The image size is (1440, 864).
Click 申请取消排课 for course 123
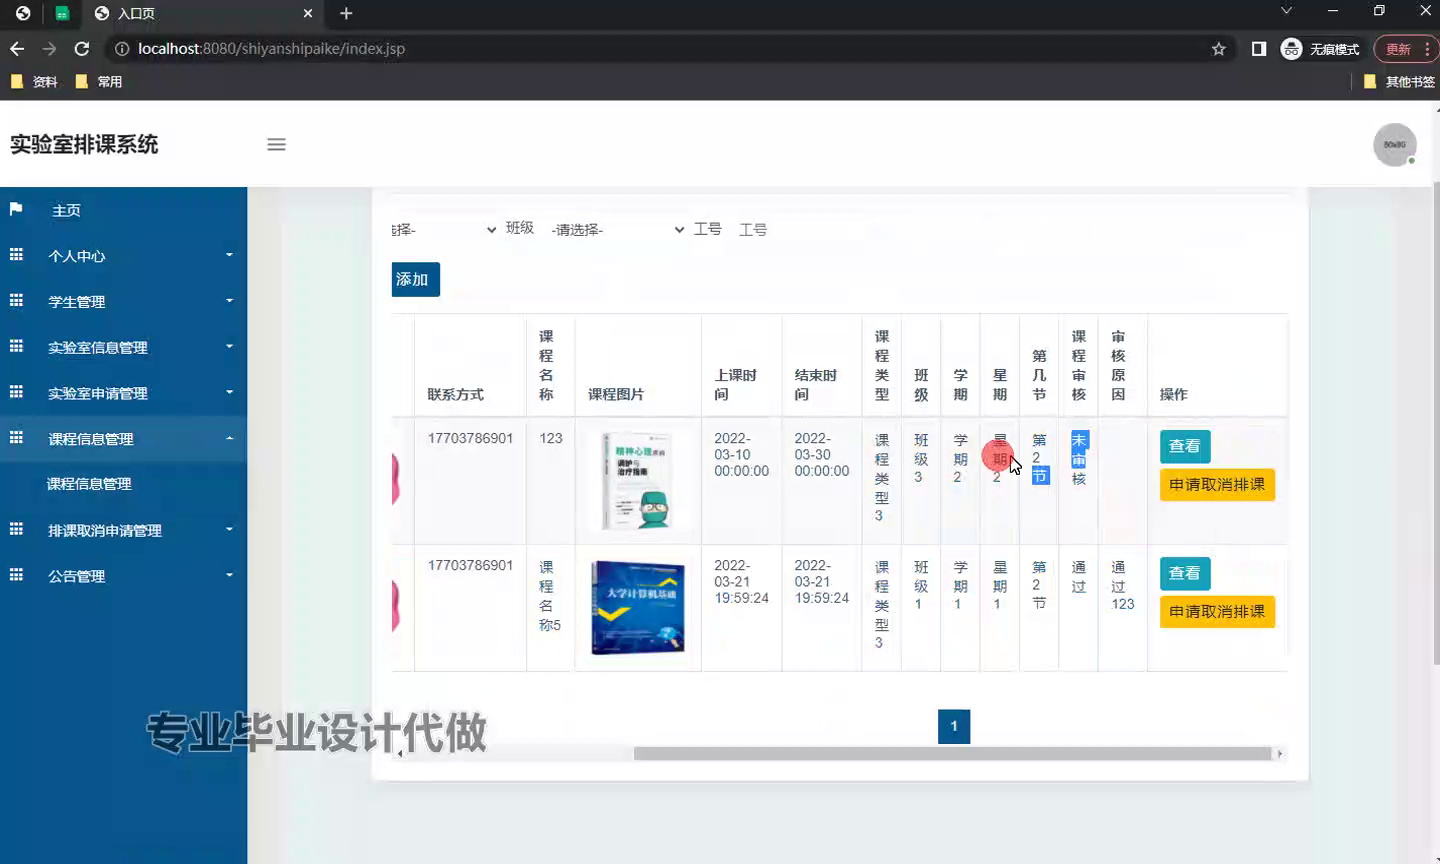1217,485
